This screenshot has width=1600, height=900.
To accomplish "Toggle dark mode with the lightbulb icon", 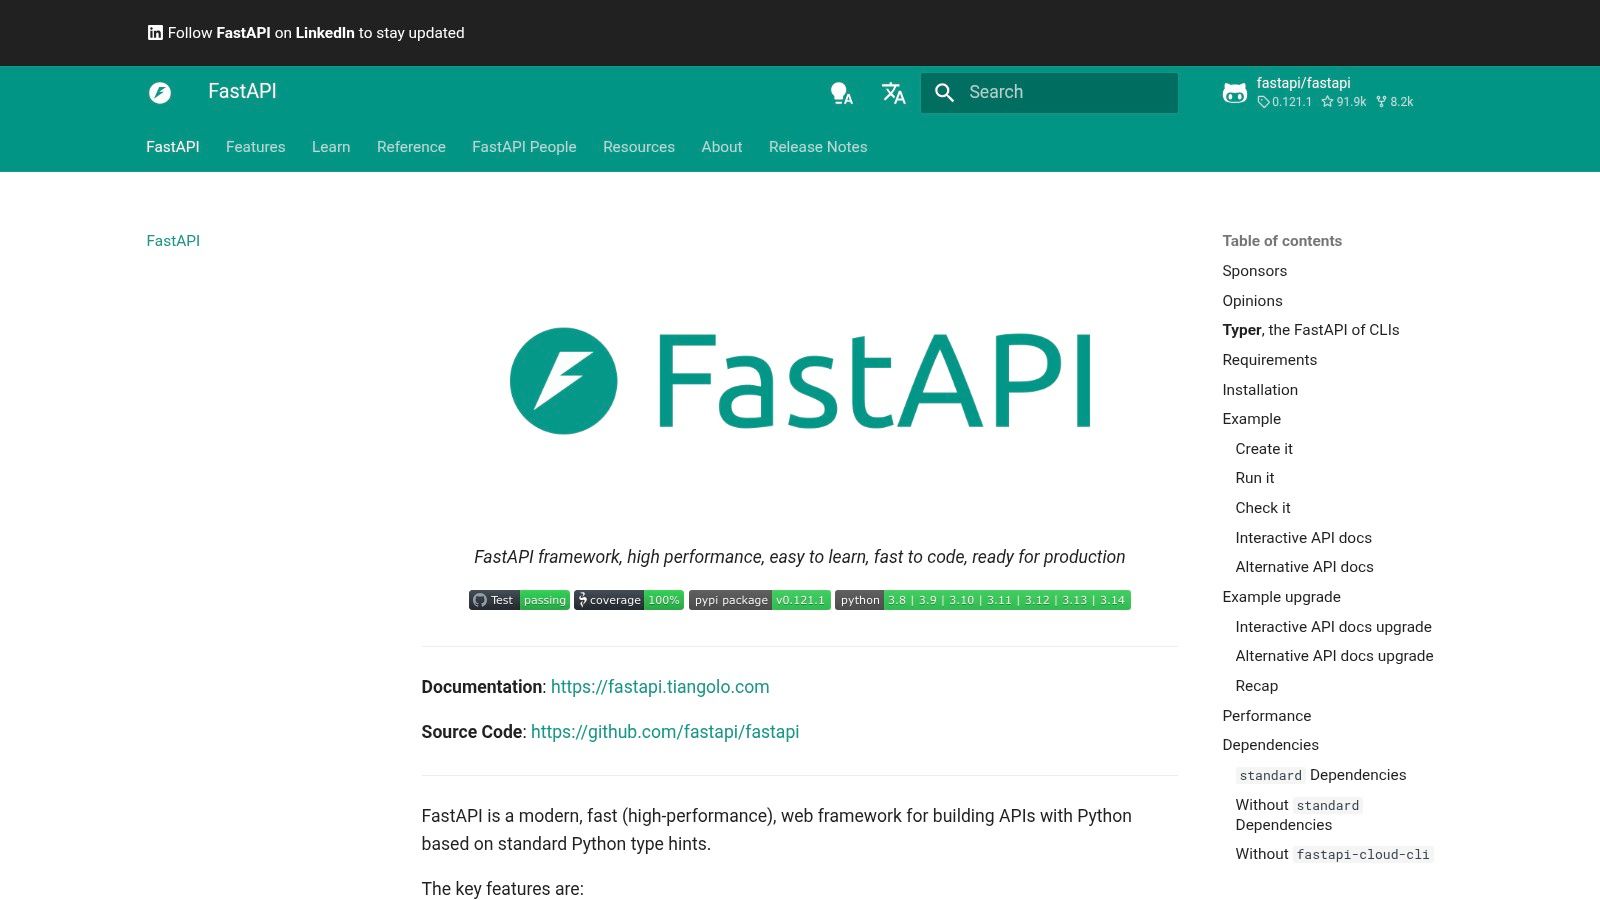I will 841,93.
